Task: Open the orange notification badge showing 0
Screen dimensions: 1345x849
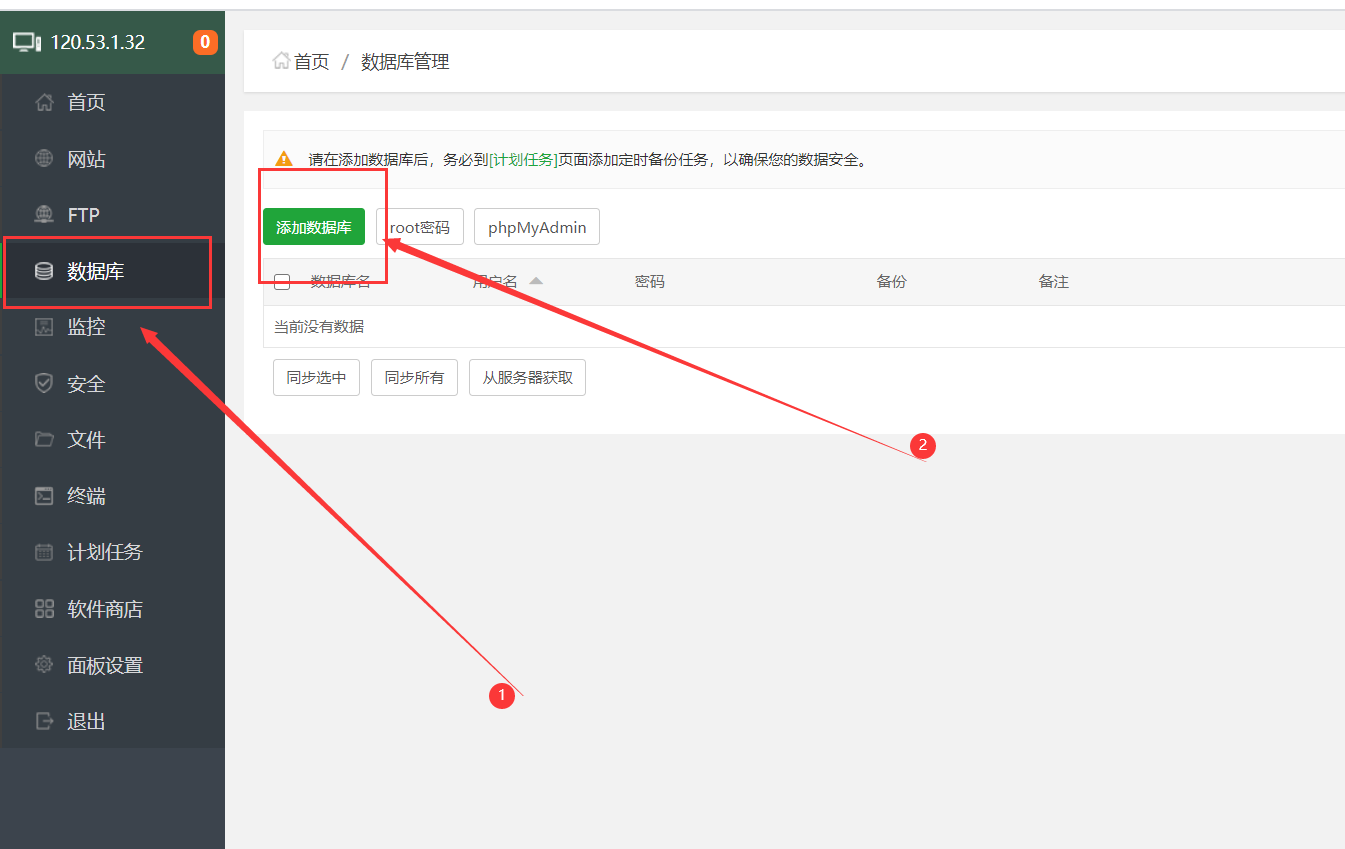Action: (205, 42)
